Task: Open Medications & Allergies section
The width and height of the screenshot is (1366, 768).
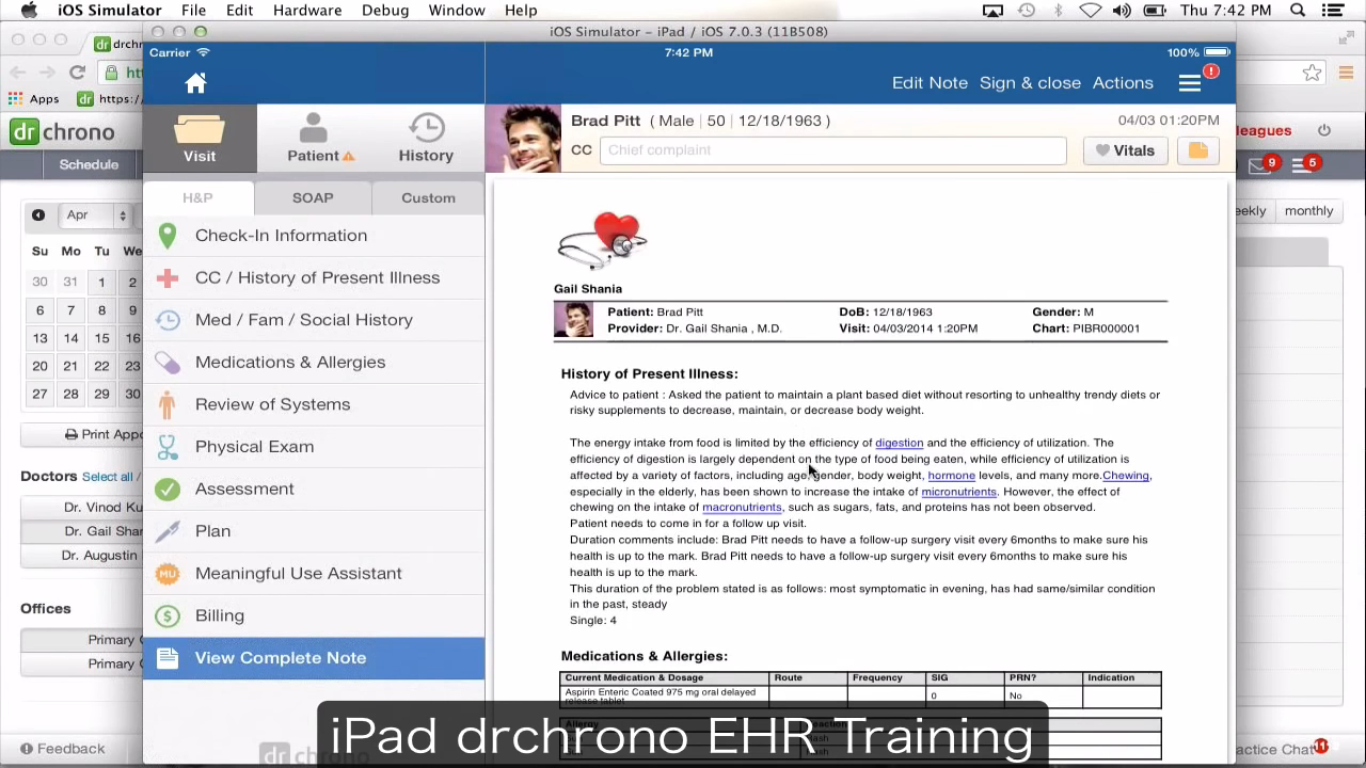Action: click(314, 362)
